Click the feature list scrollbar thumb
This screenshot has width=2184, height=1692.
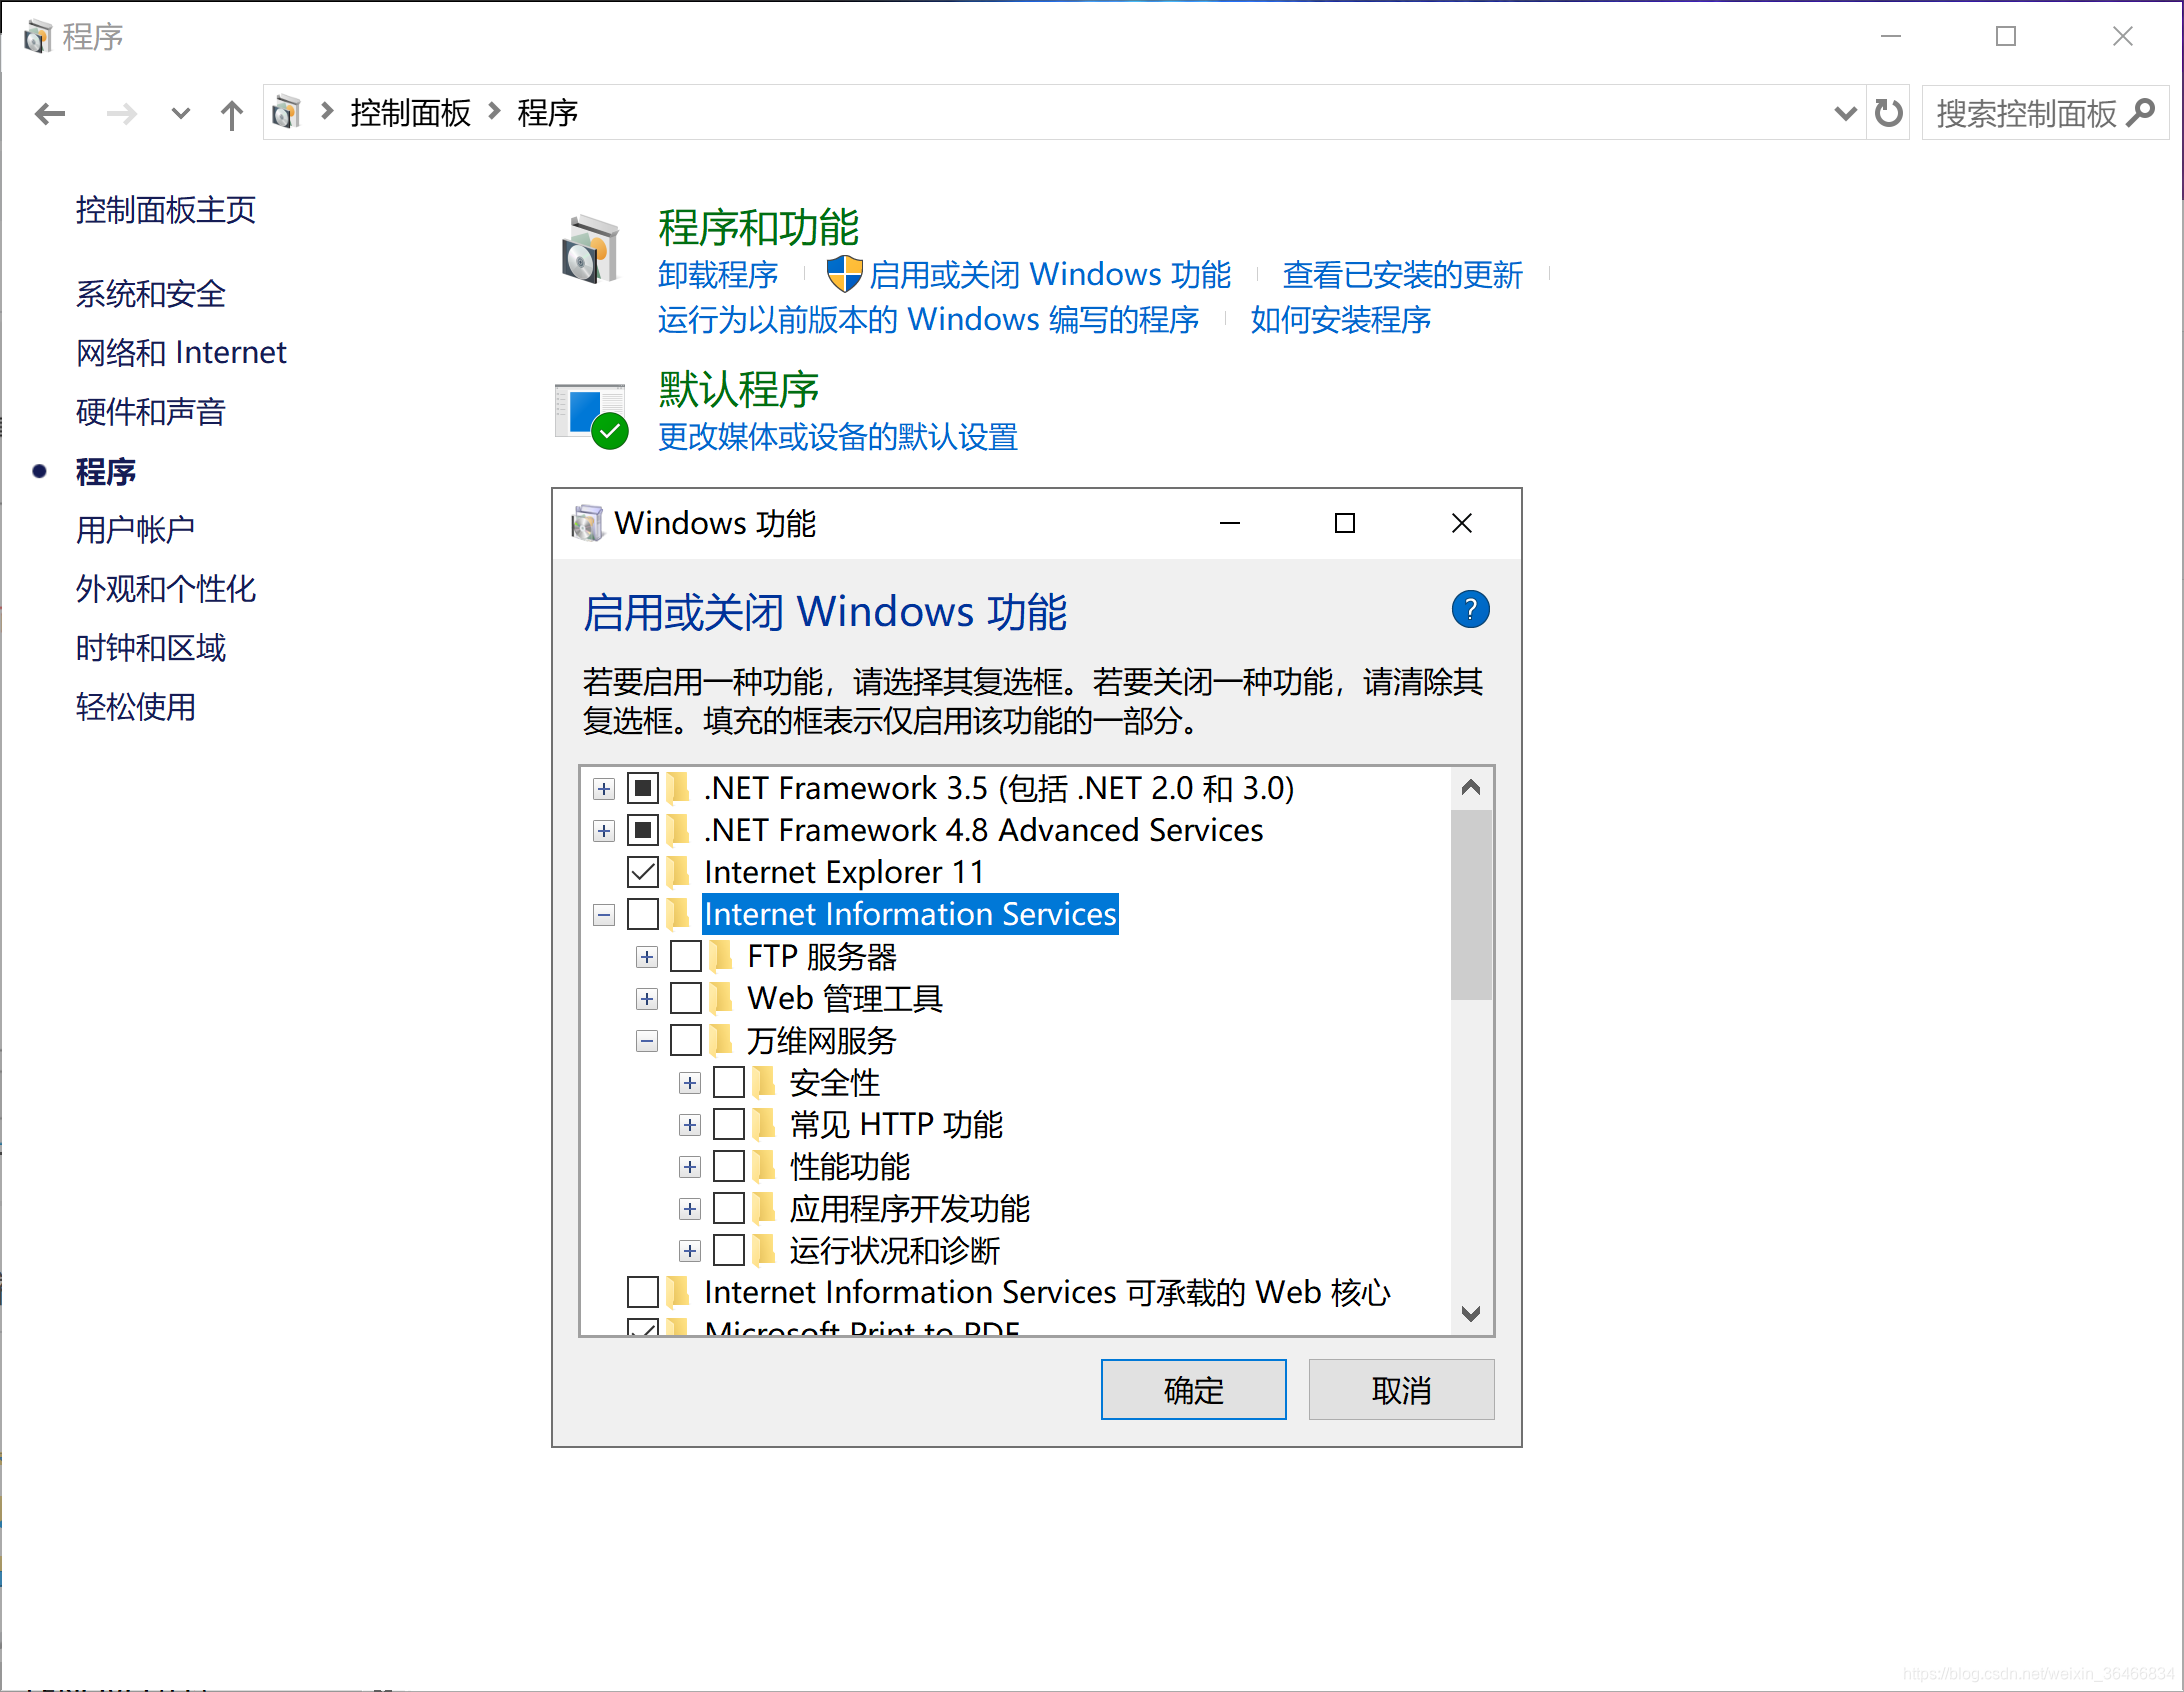(x=1470, y=905)
